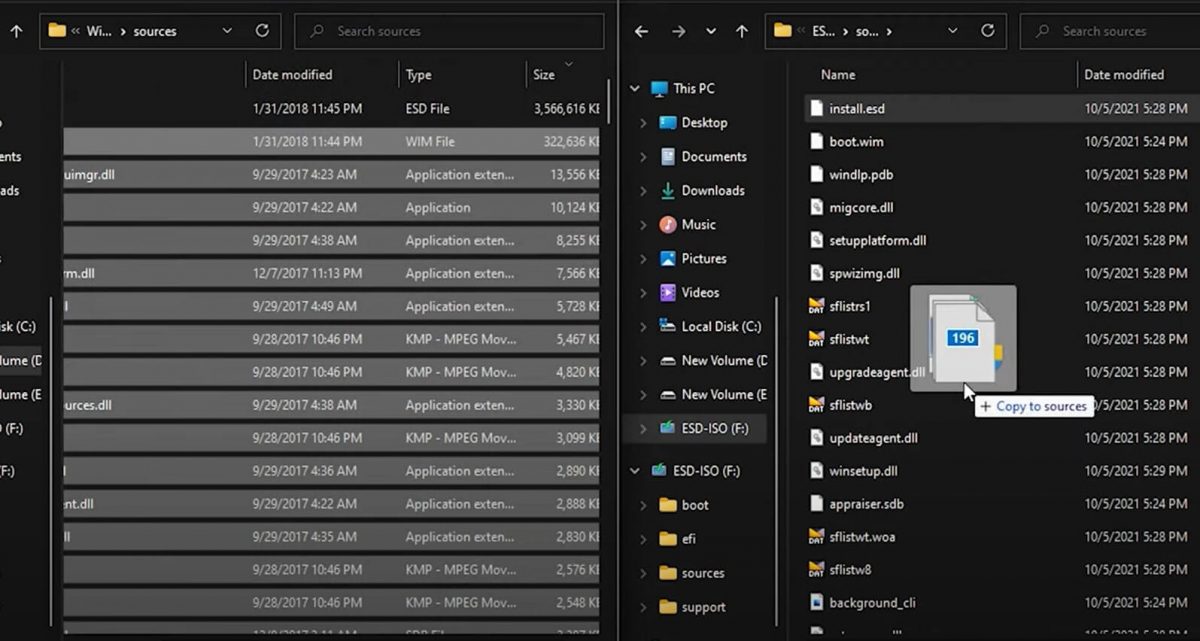Refresh the left sources folder view
This screenshot has height=641, width=1200.
[x=262, y=31]
